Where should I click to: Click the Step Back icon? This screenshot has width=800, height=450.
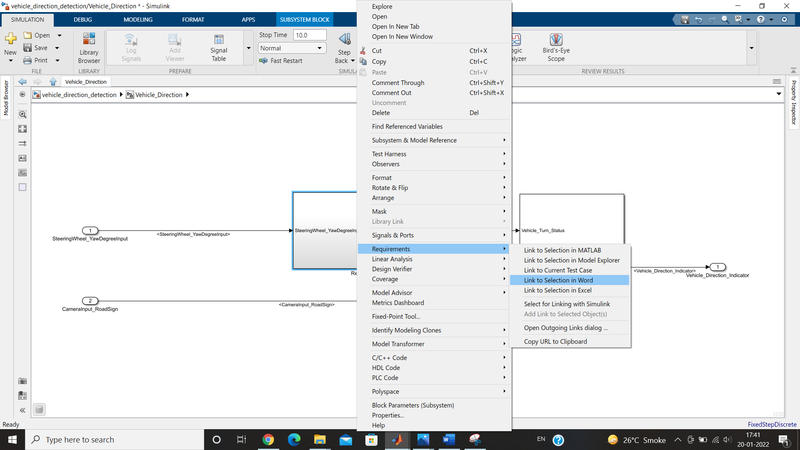[x=345, y=40]
